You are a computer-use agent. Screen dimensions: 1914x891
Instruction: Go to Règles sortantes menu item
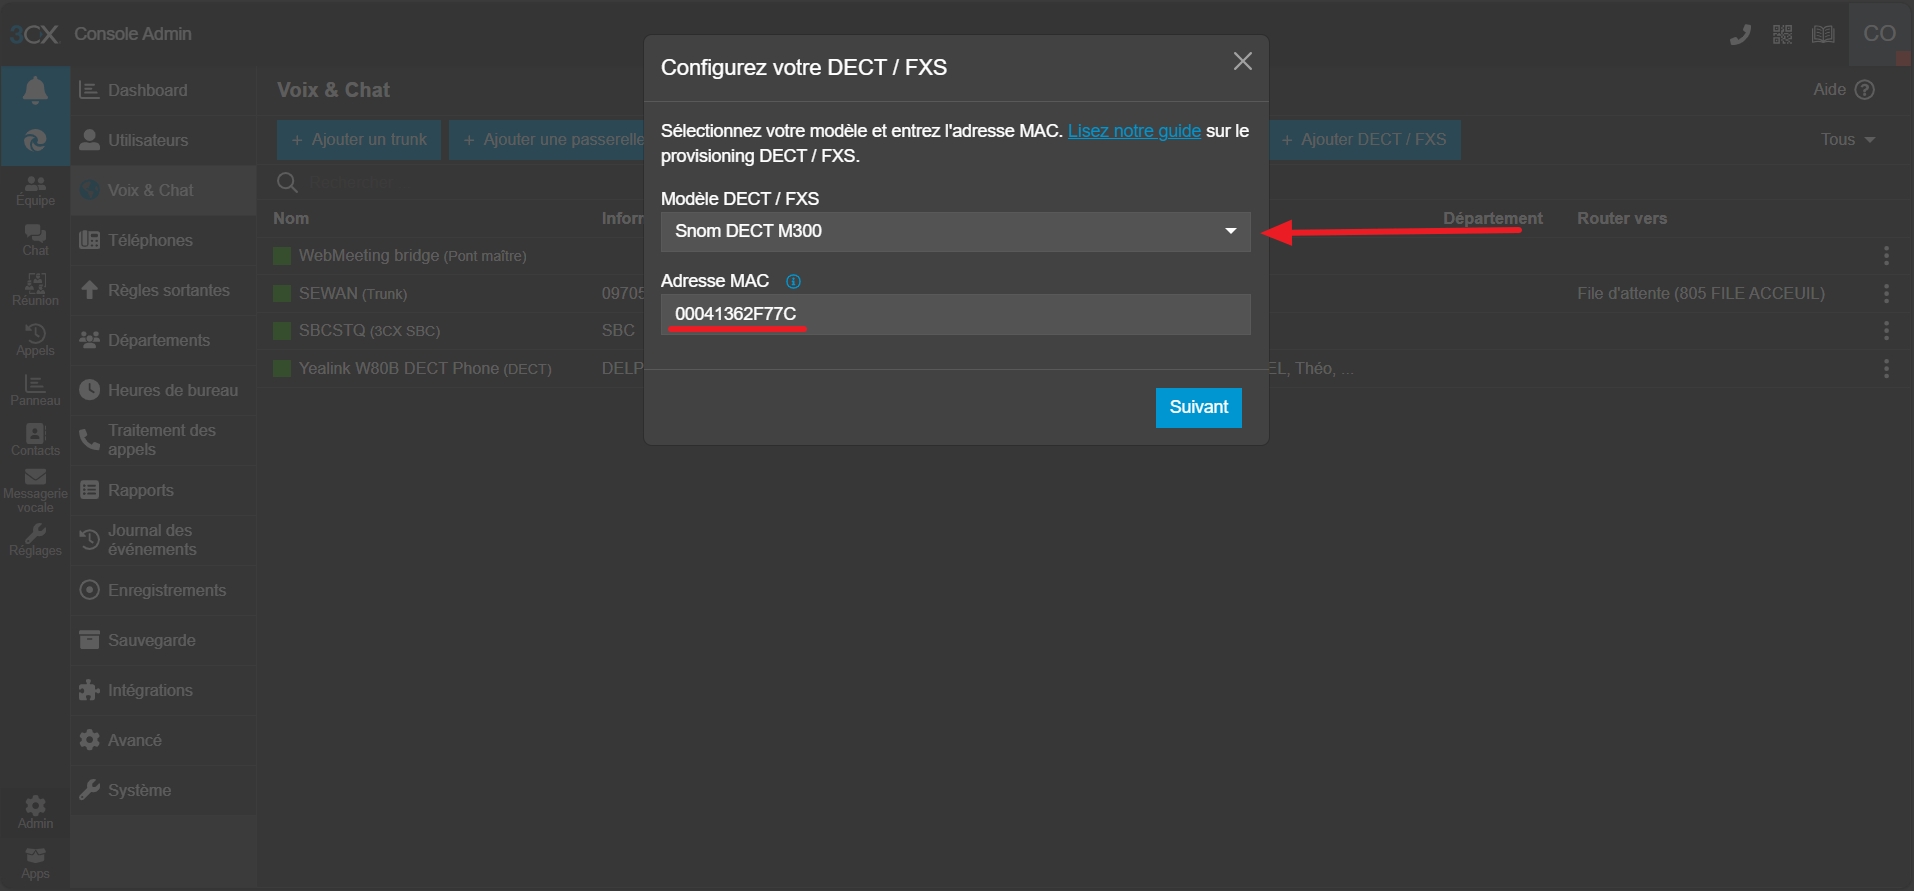click(163, 290)
